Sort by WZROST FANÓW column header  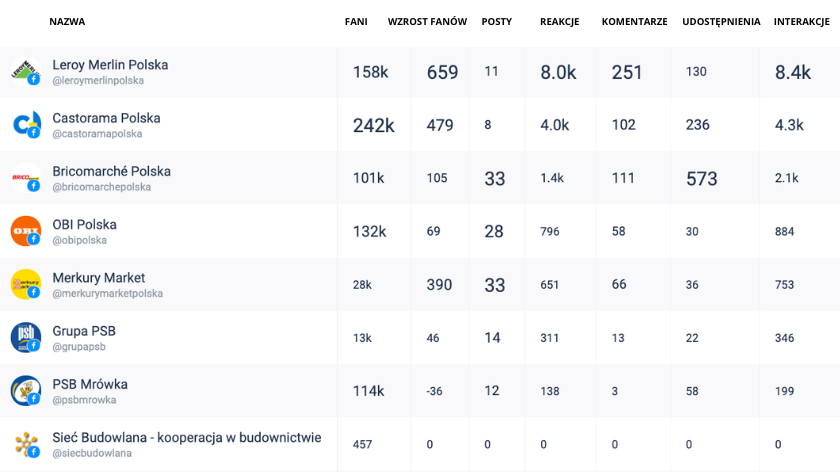pos(427,21)
